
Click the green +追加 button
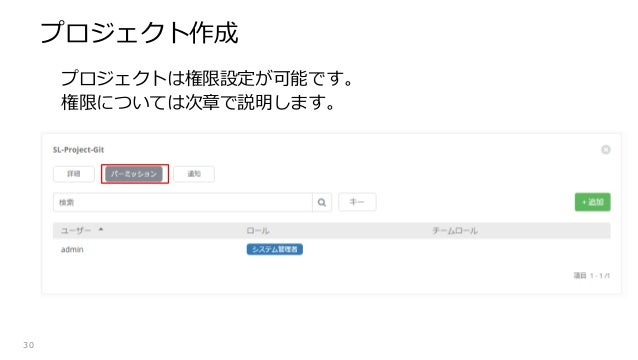[x=592, y=202]
